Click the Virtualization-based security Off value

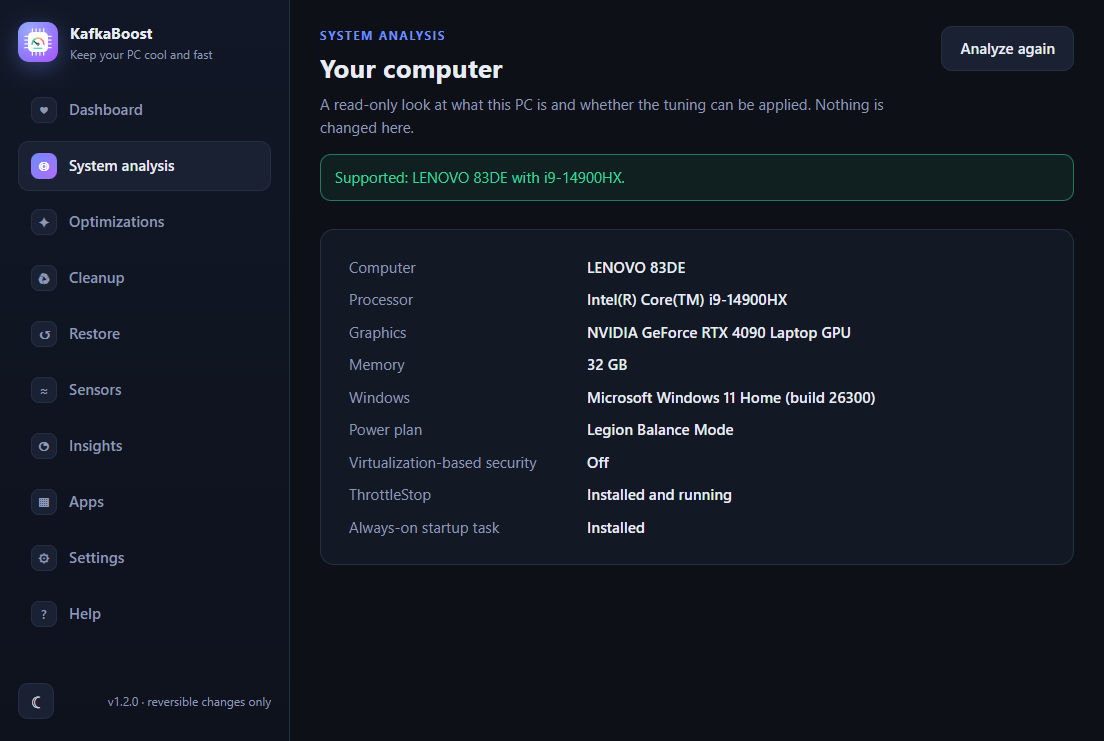(x=598, y=463)
